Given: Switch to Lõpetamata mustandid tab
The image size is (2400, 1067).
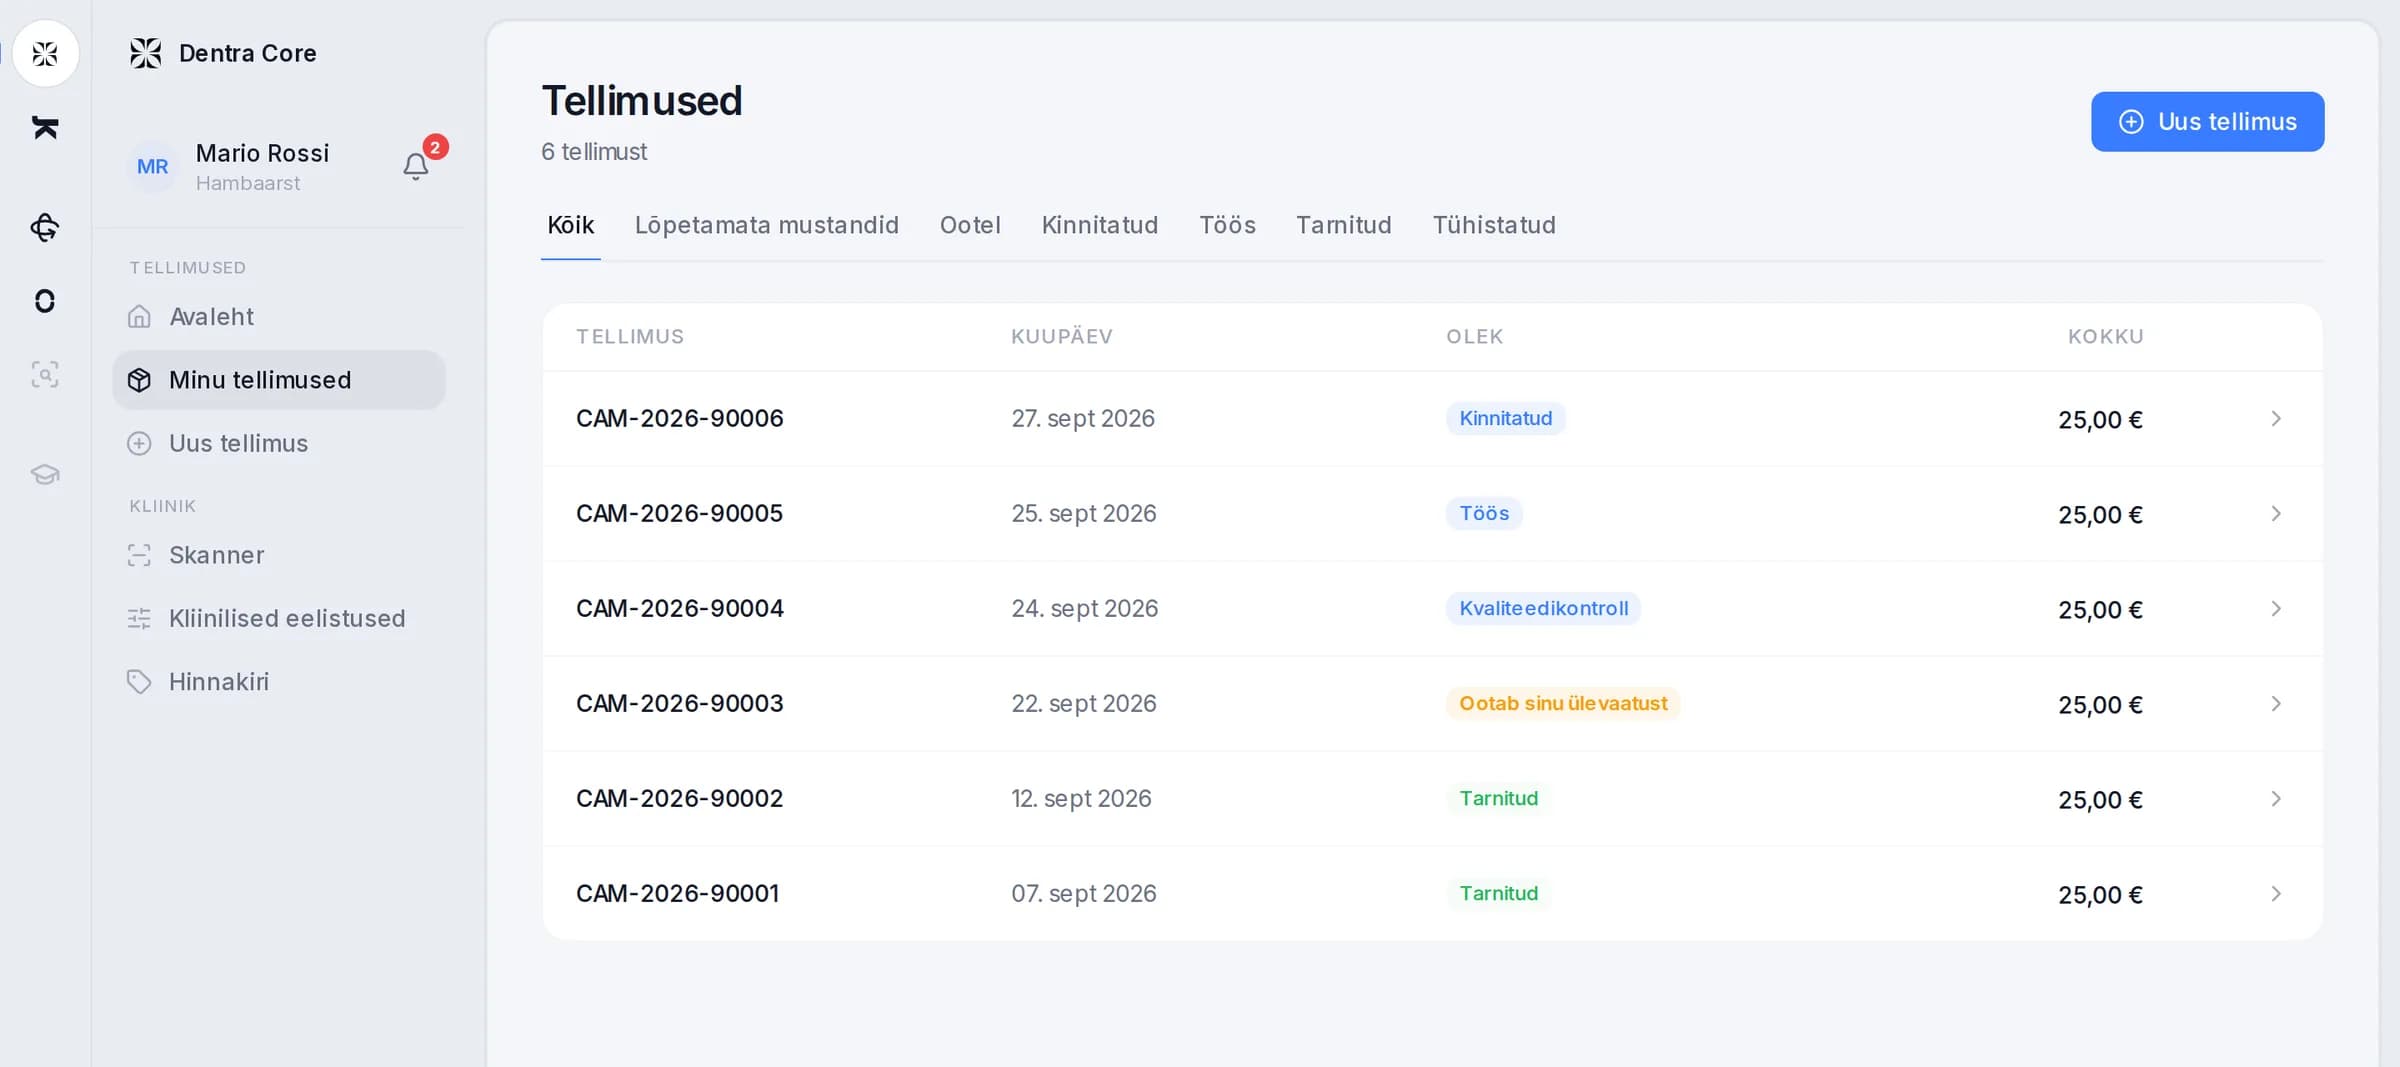Looking at the screenshot, I should coord(767,225).
